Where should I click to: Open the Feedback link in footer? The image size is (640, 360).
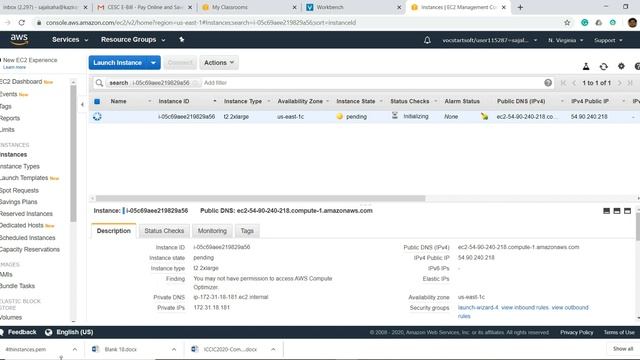22,332
